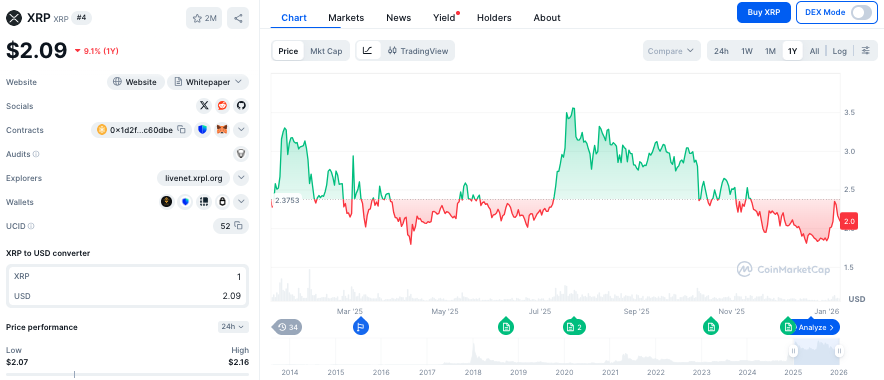Image resolution: width=884 pixels, height=380 pixels.
Task: Click the audit badge icon in Audits row
Action: tap(241, 154)
